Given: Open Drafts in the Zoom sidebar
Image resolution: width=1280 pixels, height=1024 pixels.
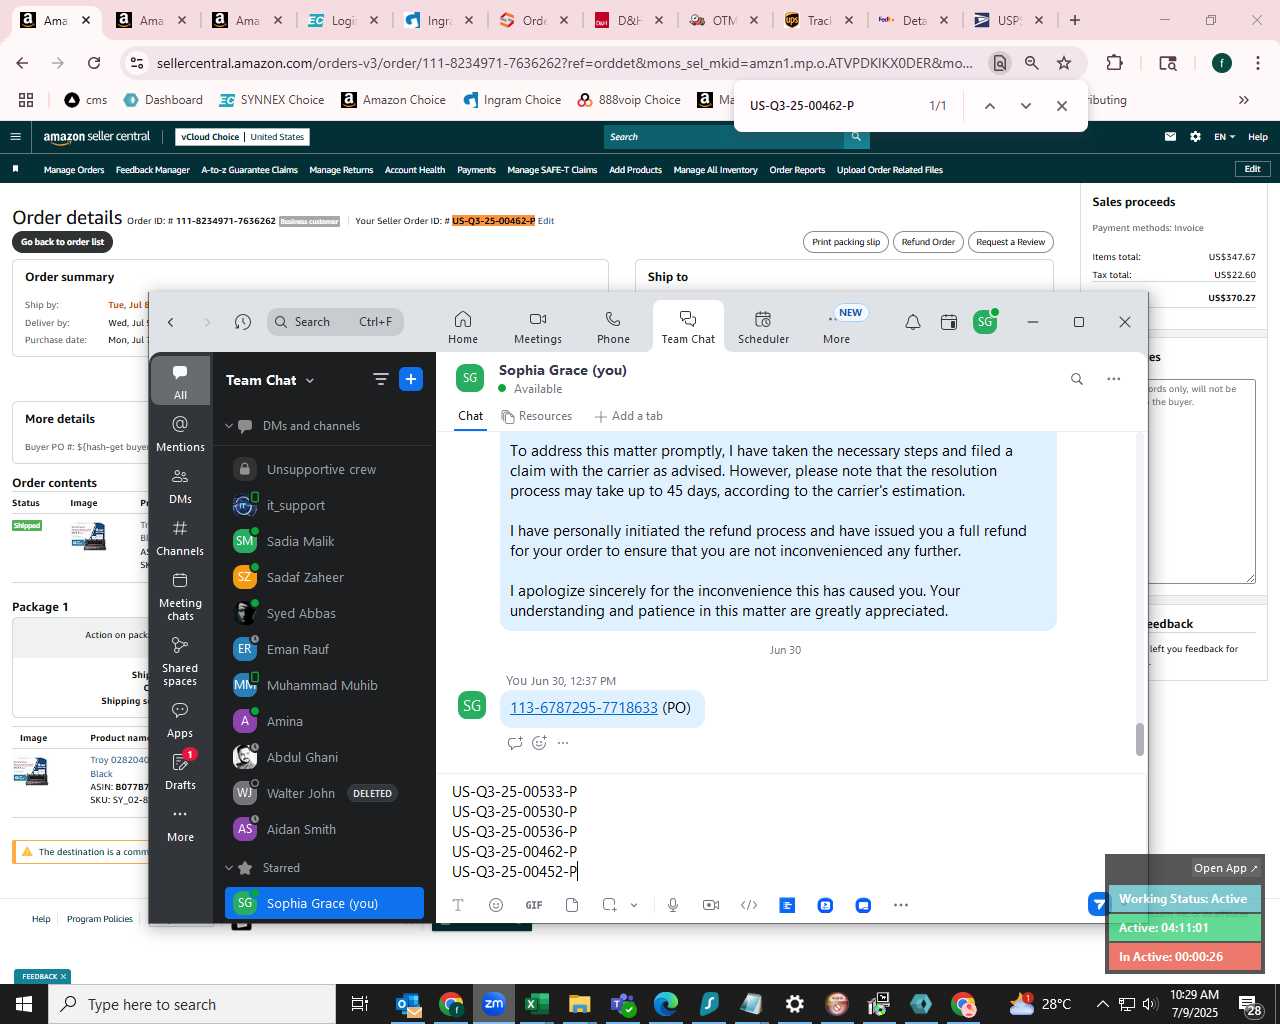Looking at the screenshot, I should click(180, 771).
